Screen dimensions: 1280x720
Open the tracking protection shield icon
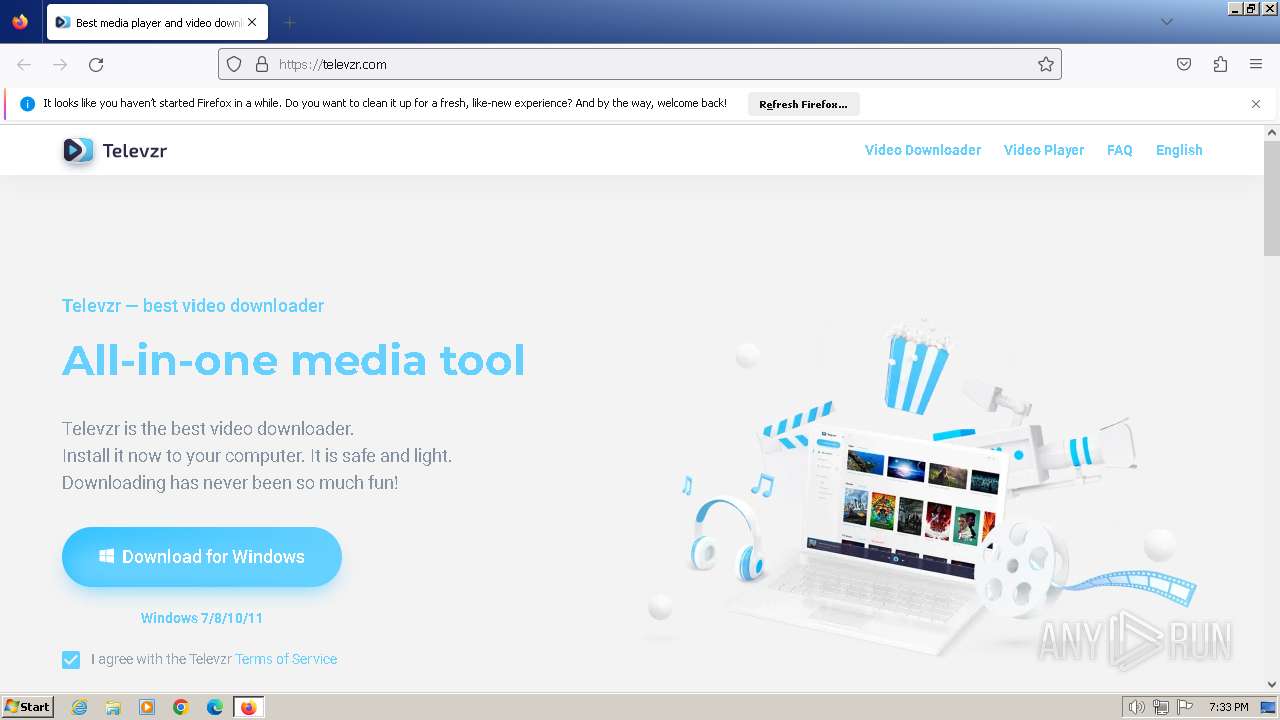click(234, 64)
